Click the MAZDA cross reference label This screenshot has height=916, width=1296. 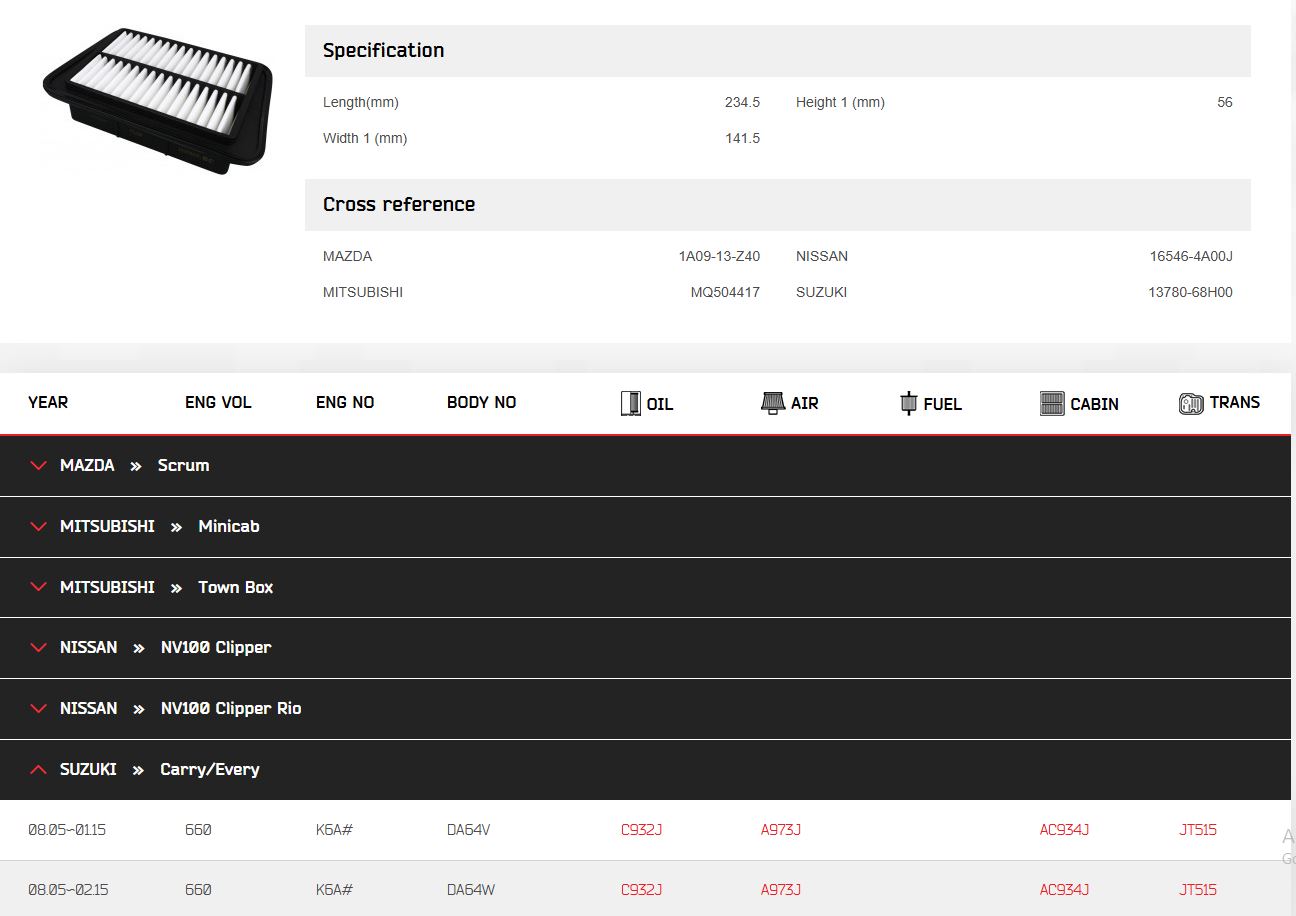point(347,256)
